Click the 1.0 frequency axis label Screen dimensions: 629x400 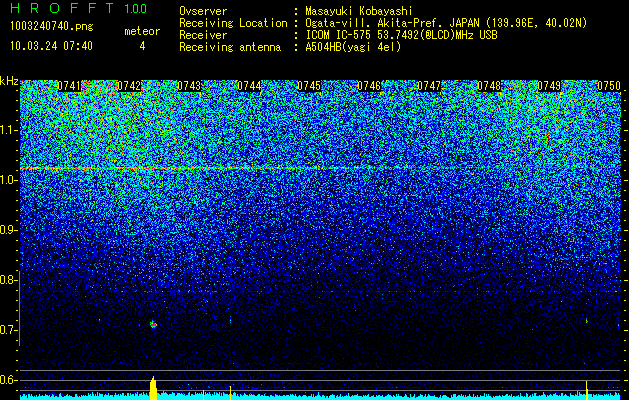(7, 180)
